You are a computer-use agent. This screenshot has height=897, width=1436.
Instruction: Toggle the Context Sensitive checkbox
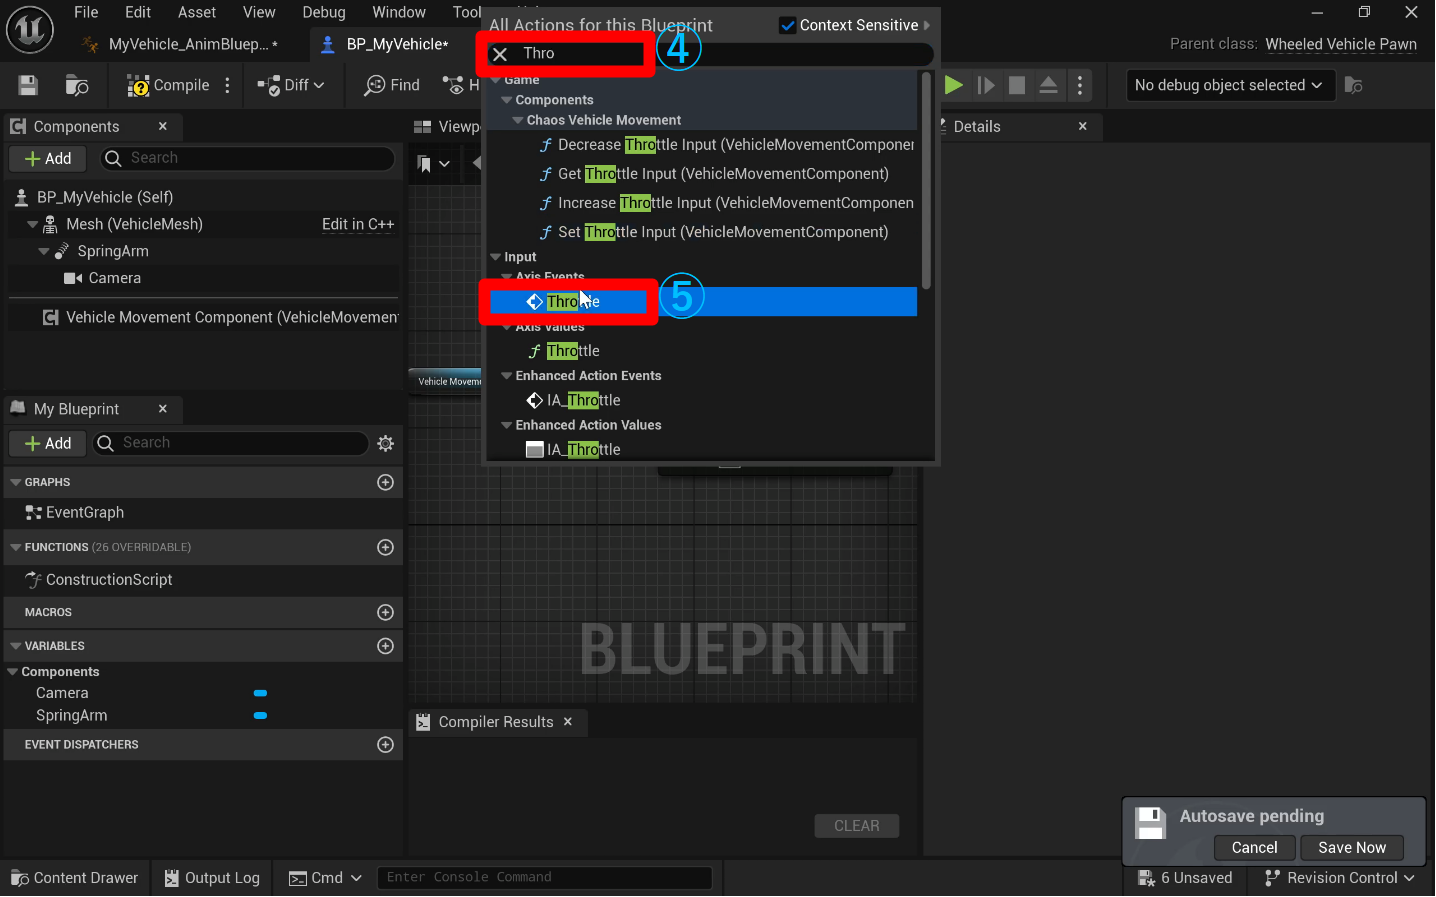pos(788,25)
